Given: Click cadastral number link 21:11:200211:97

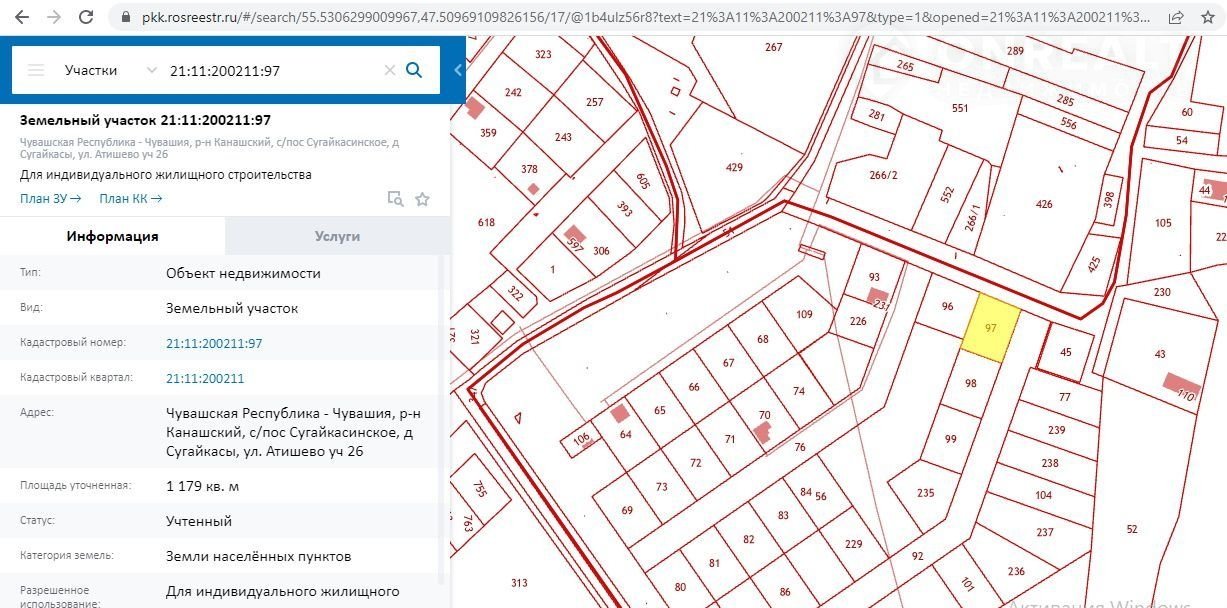Looking at the screenshot, I should (214, 343).
